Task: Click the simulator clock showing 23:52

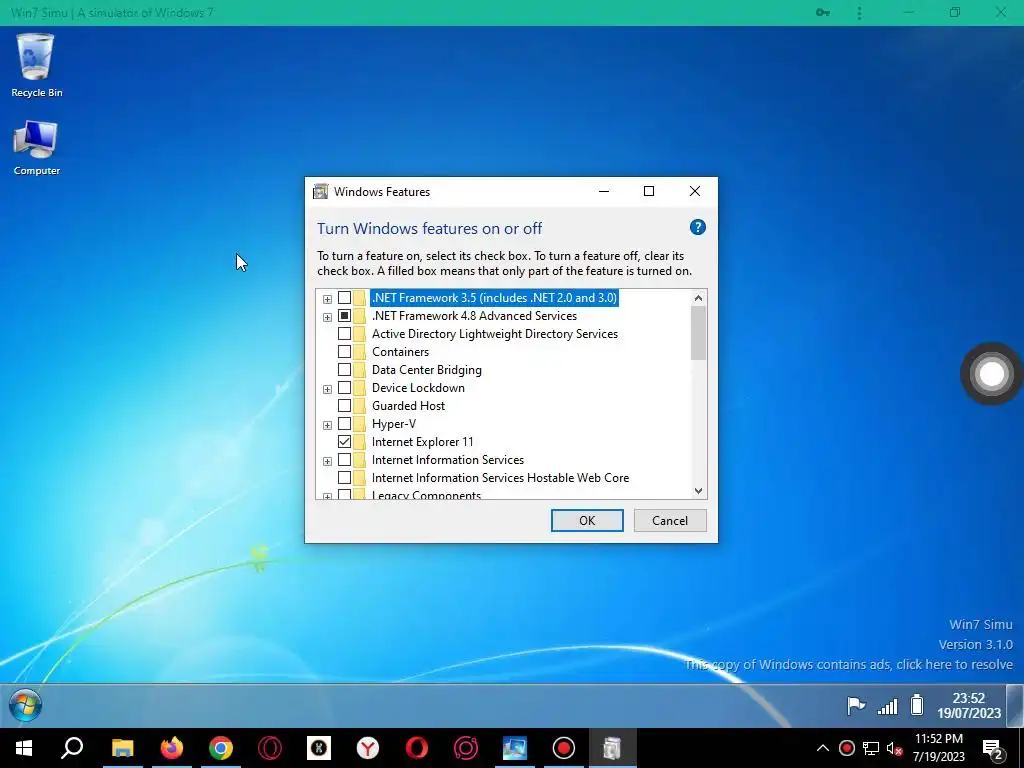Action: point(969,705)
